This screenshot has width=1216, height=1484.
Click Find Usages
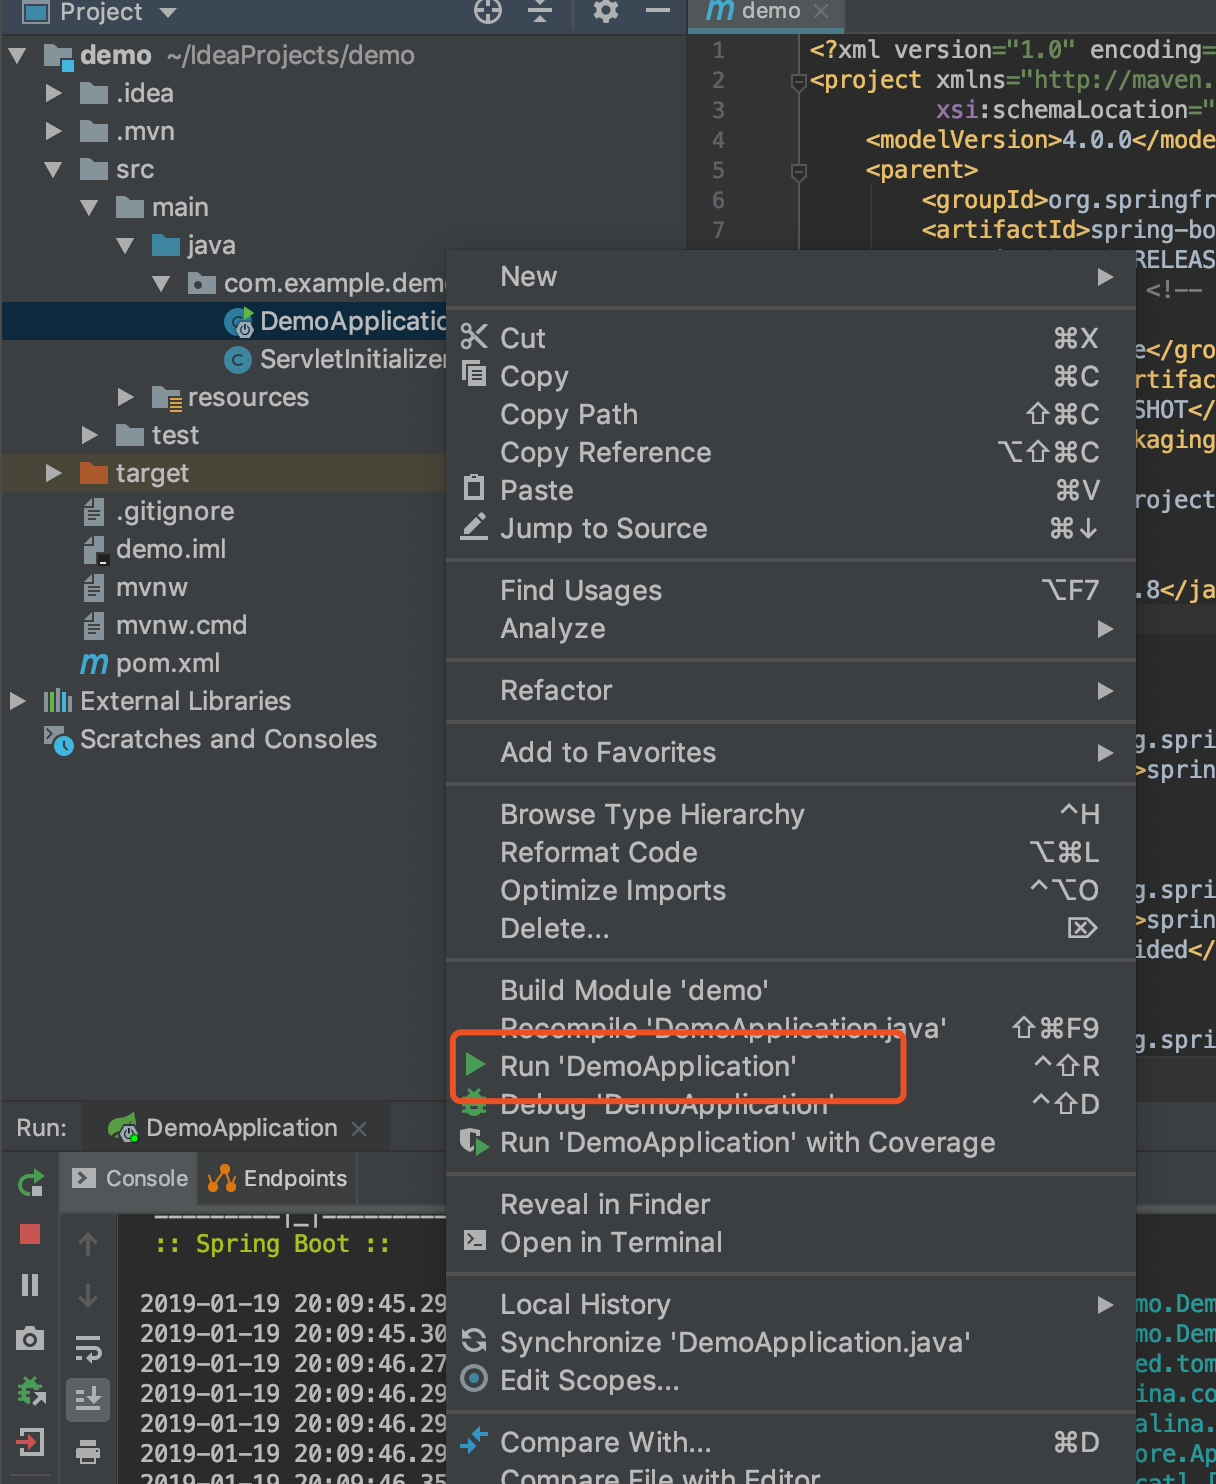click(790, 590)
